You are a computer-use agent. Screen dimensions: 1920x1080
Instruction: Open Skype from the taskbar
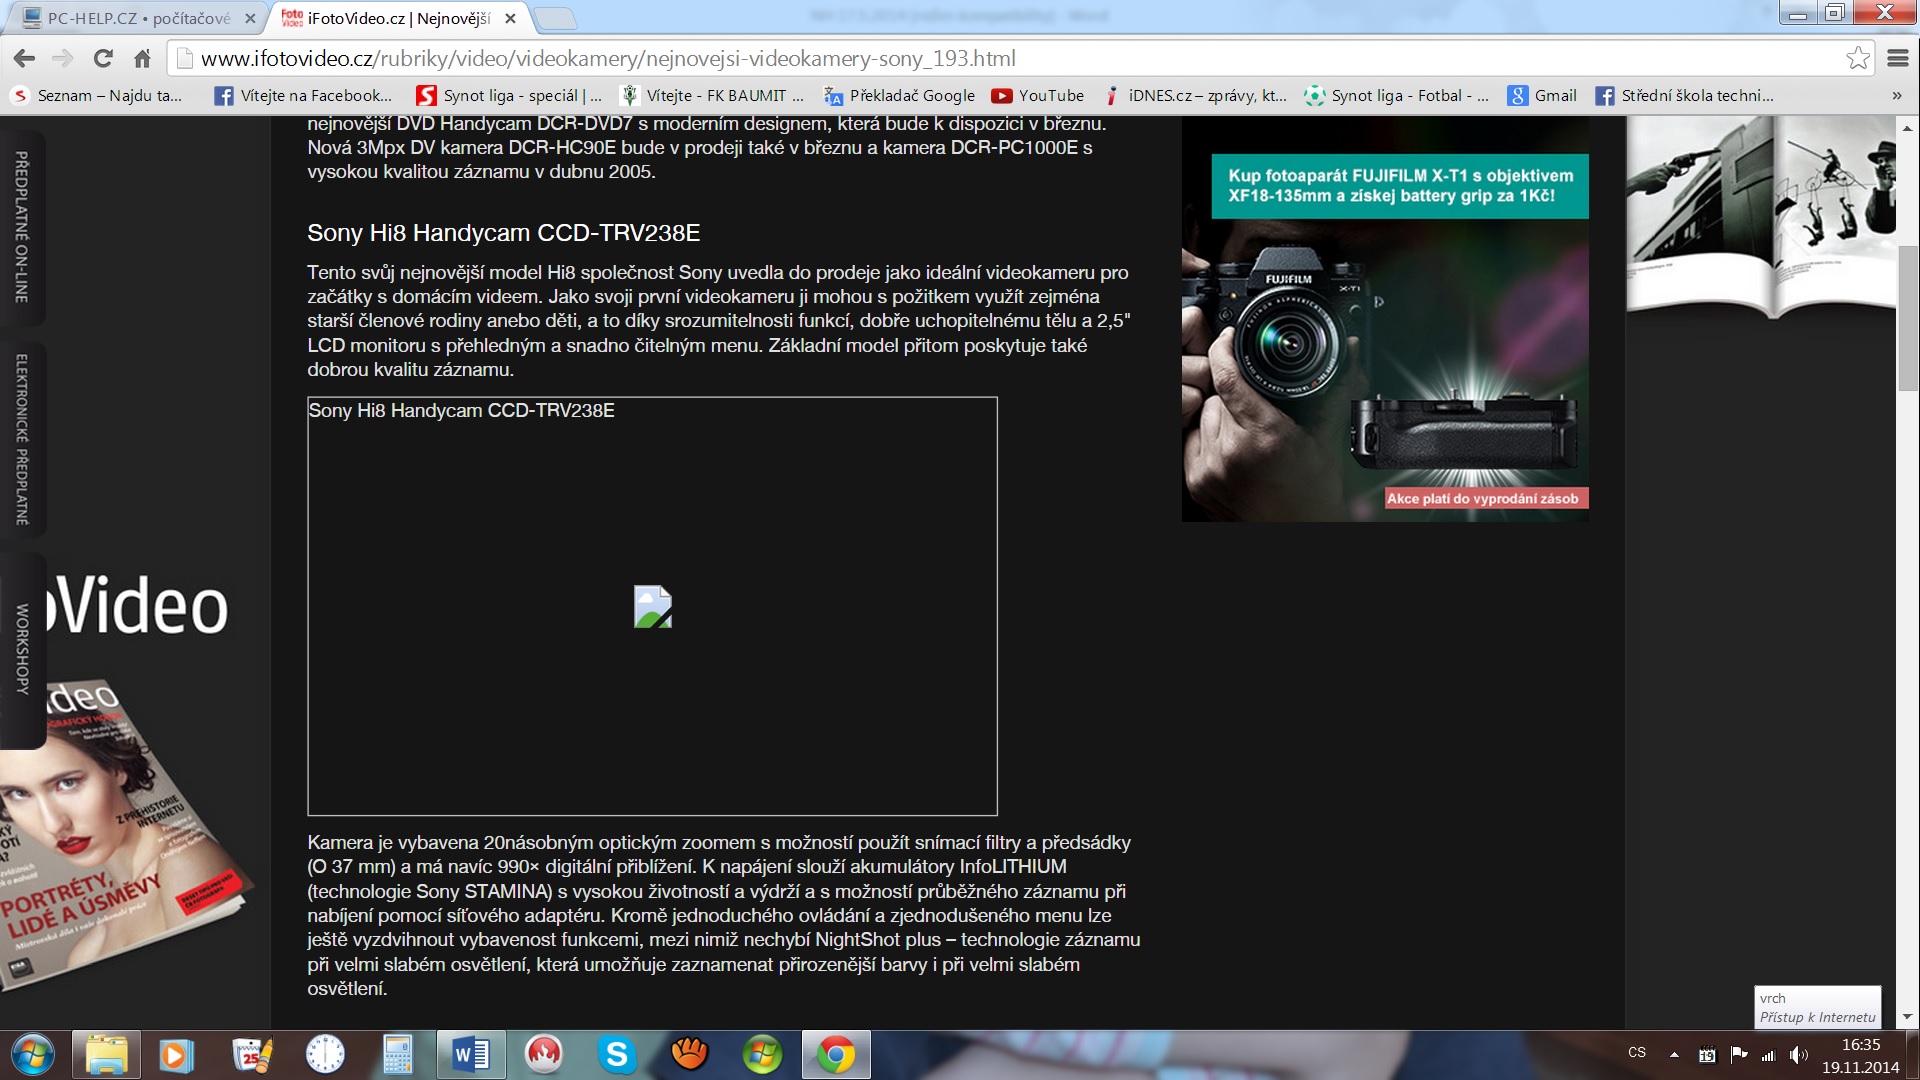point(616,1054)
